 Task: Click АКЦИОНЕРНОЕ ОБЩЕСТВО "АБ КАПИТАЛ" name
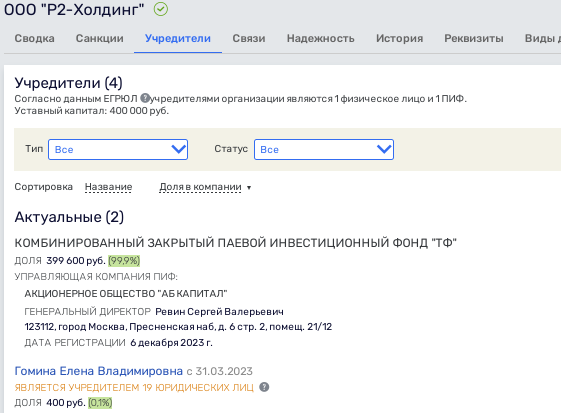coord(126,294)
